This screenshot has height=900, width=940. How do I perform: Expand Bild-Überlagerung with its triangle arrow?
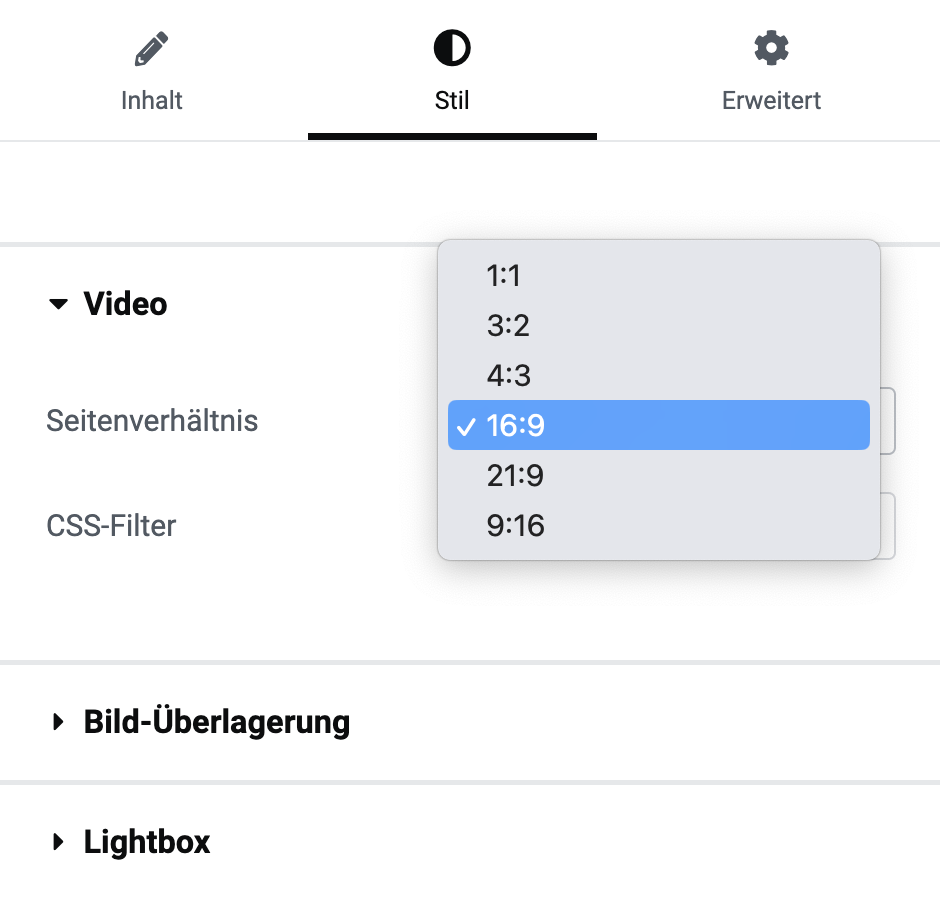tap(58, 721)
